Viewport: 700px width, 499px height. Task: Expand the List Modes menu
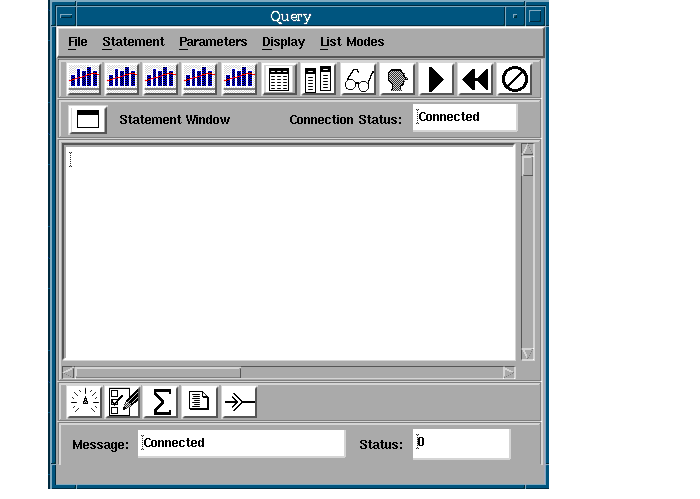coord(352,42)
